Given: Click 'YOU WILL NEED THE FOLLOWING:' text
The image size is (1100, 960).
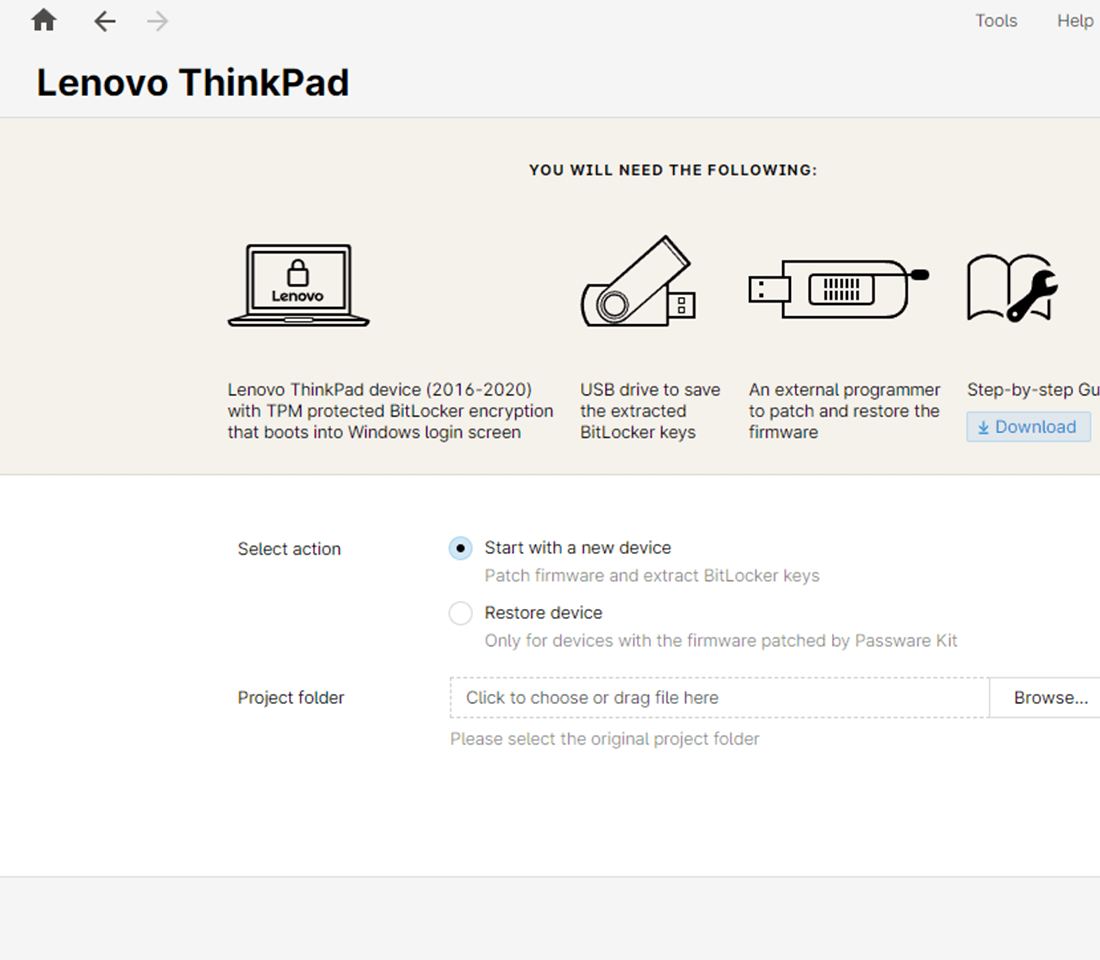Looking at the screenshot, I should (673, 170).
